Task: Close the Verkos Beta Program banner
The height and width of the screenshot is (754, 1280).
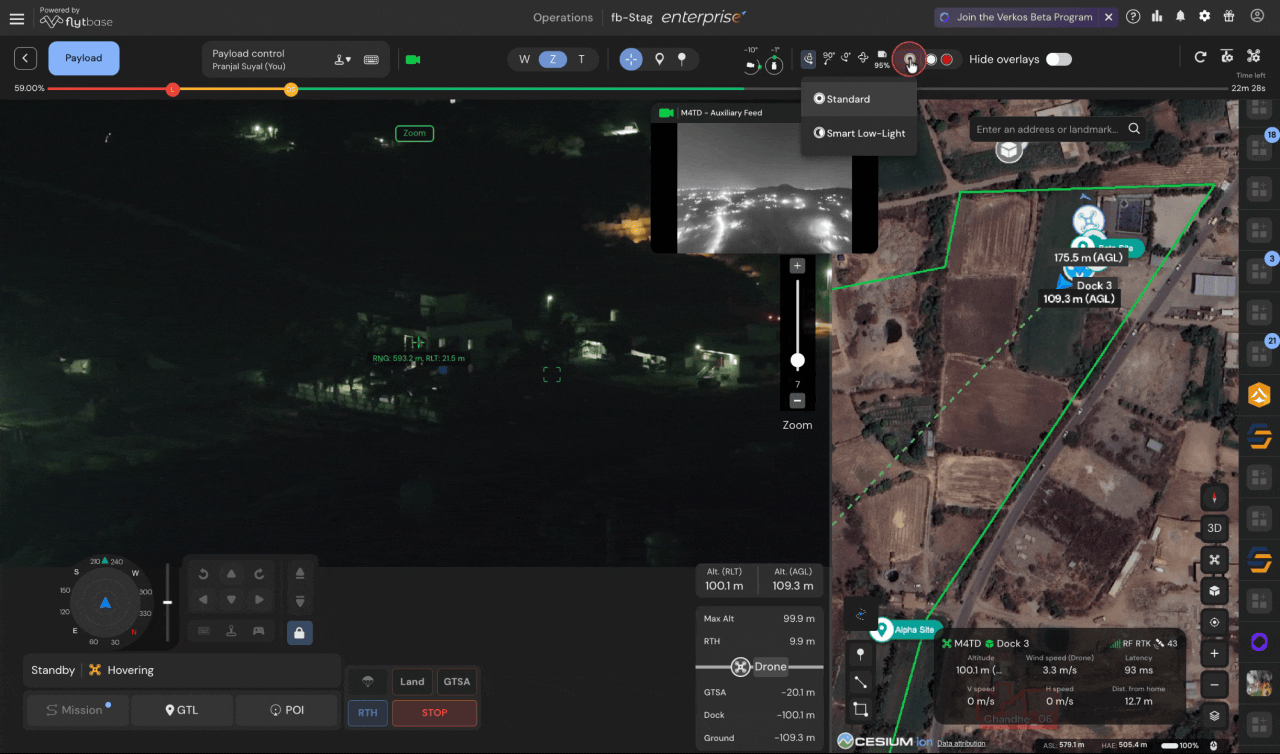Action: [x=1109, y=17]
